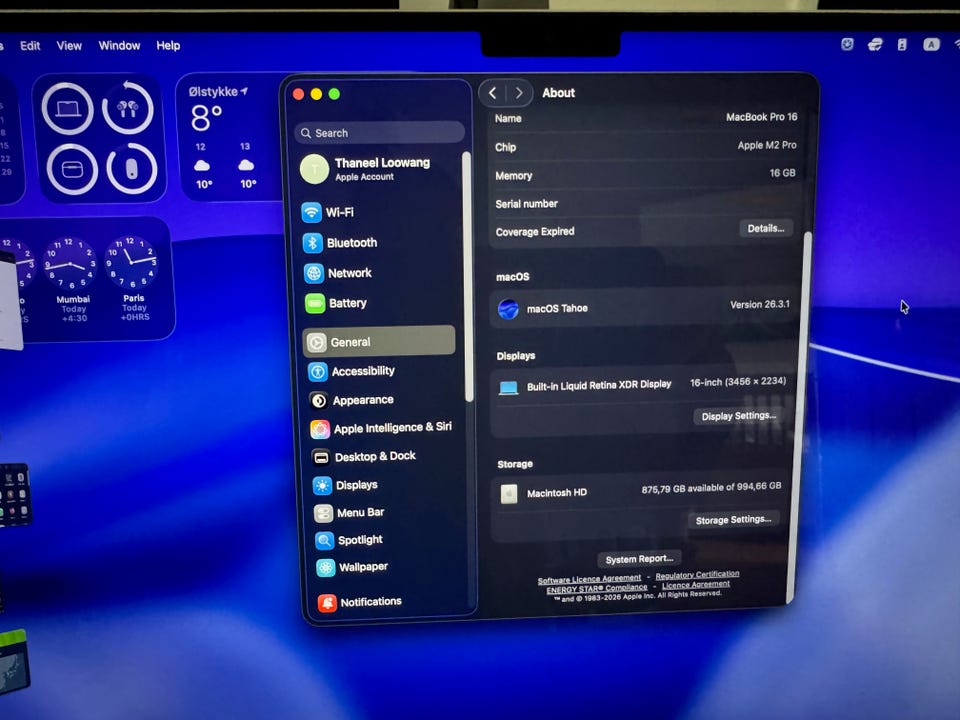Click the AirPods case battery ring

[72, 170]
